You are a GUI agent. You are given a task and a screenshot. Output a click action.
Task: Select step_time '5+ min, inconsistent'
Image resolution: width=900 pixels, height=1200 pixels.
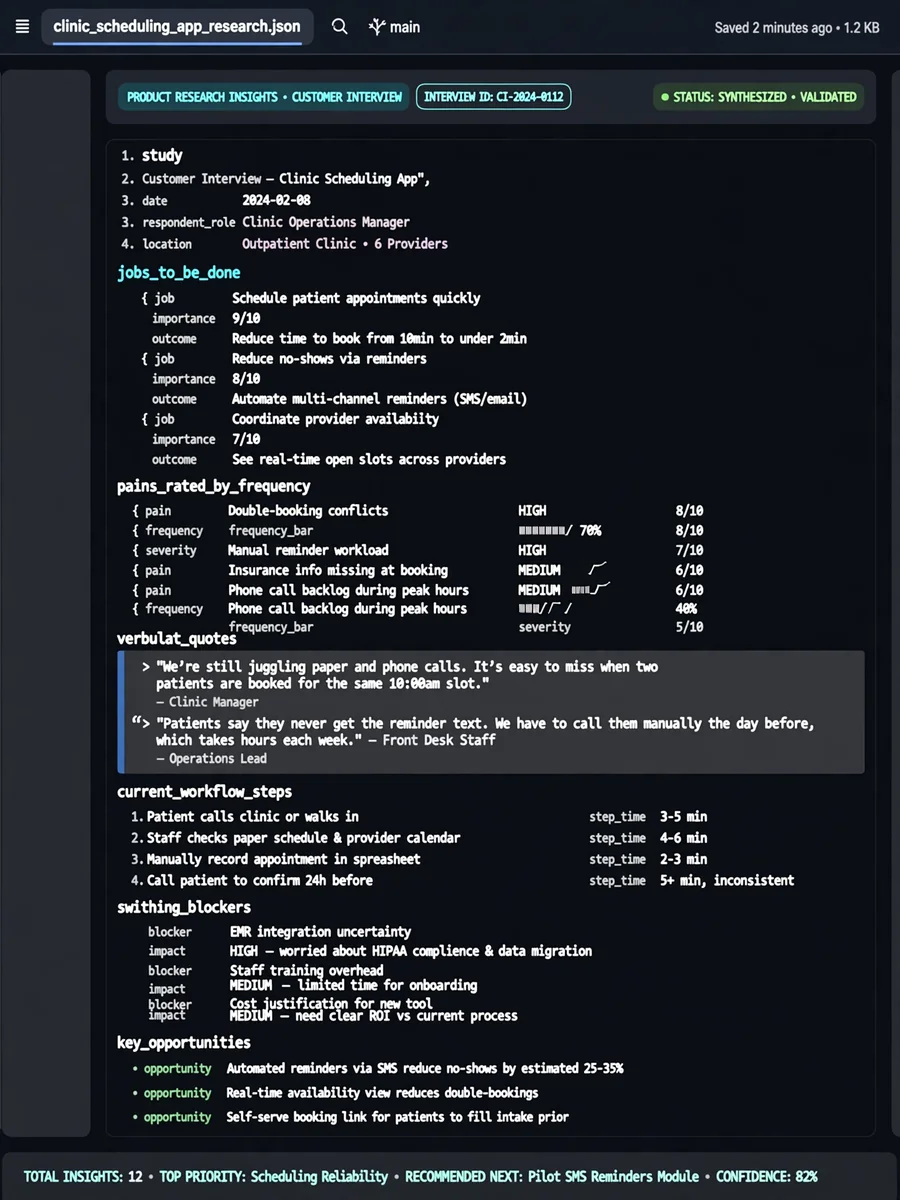click(726, 880)
